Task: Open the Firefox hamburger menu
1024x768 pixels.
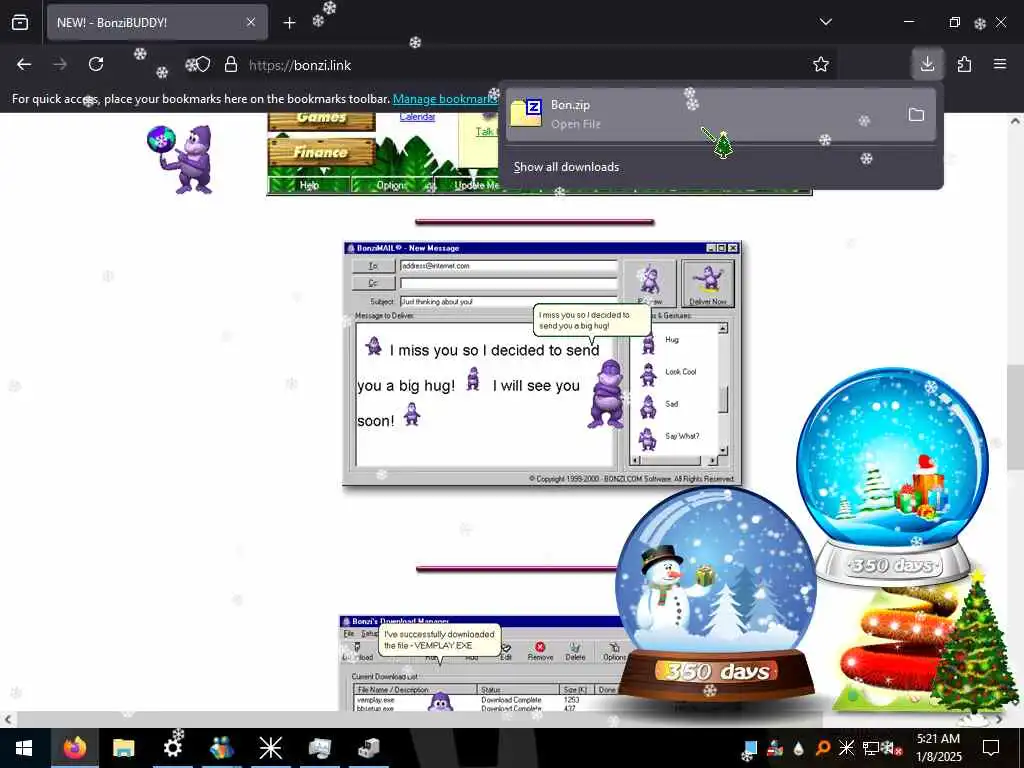Action: pos(1000,64)
